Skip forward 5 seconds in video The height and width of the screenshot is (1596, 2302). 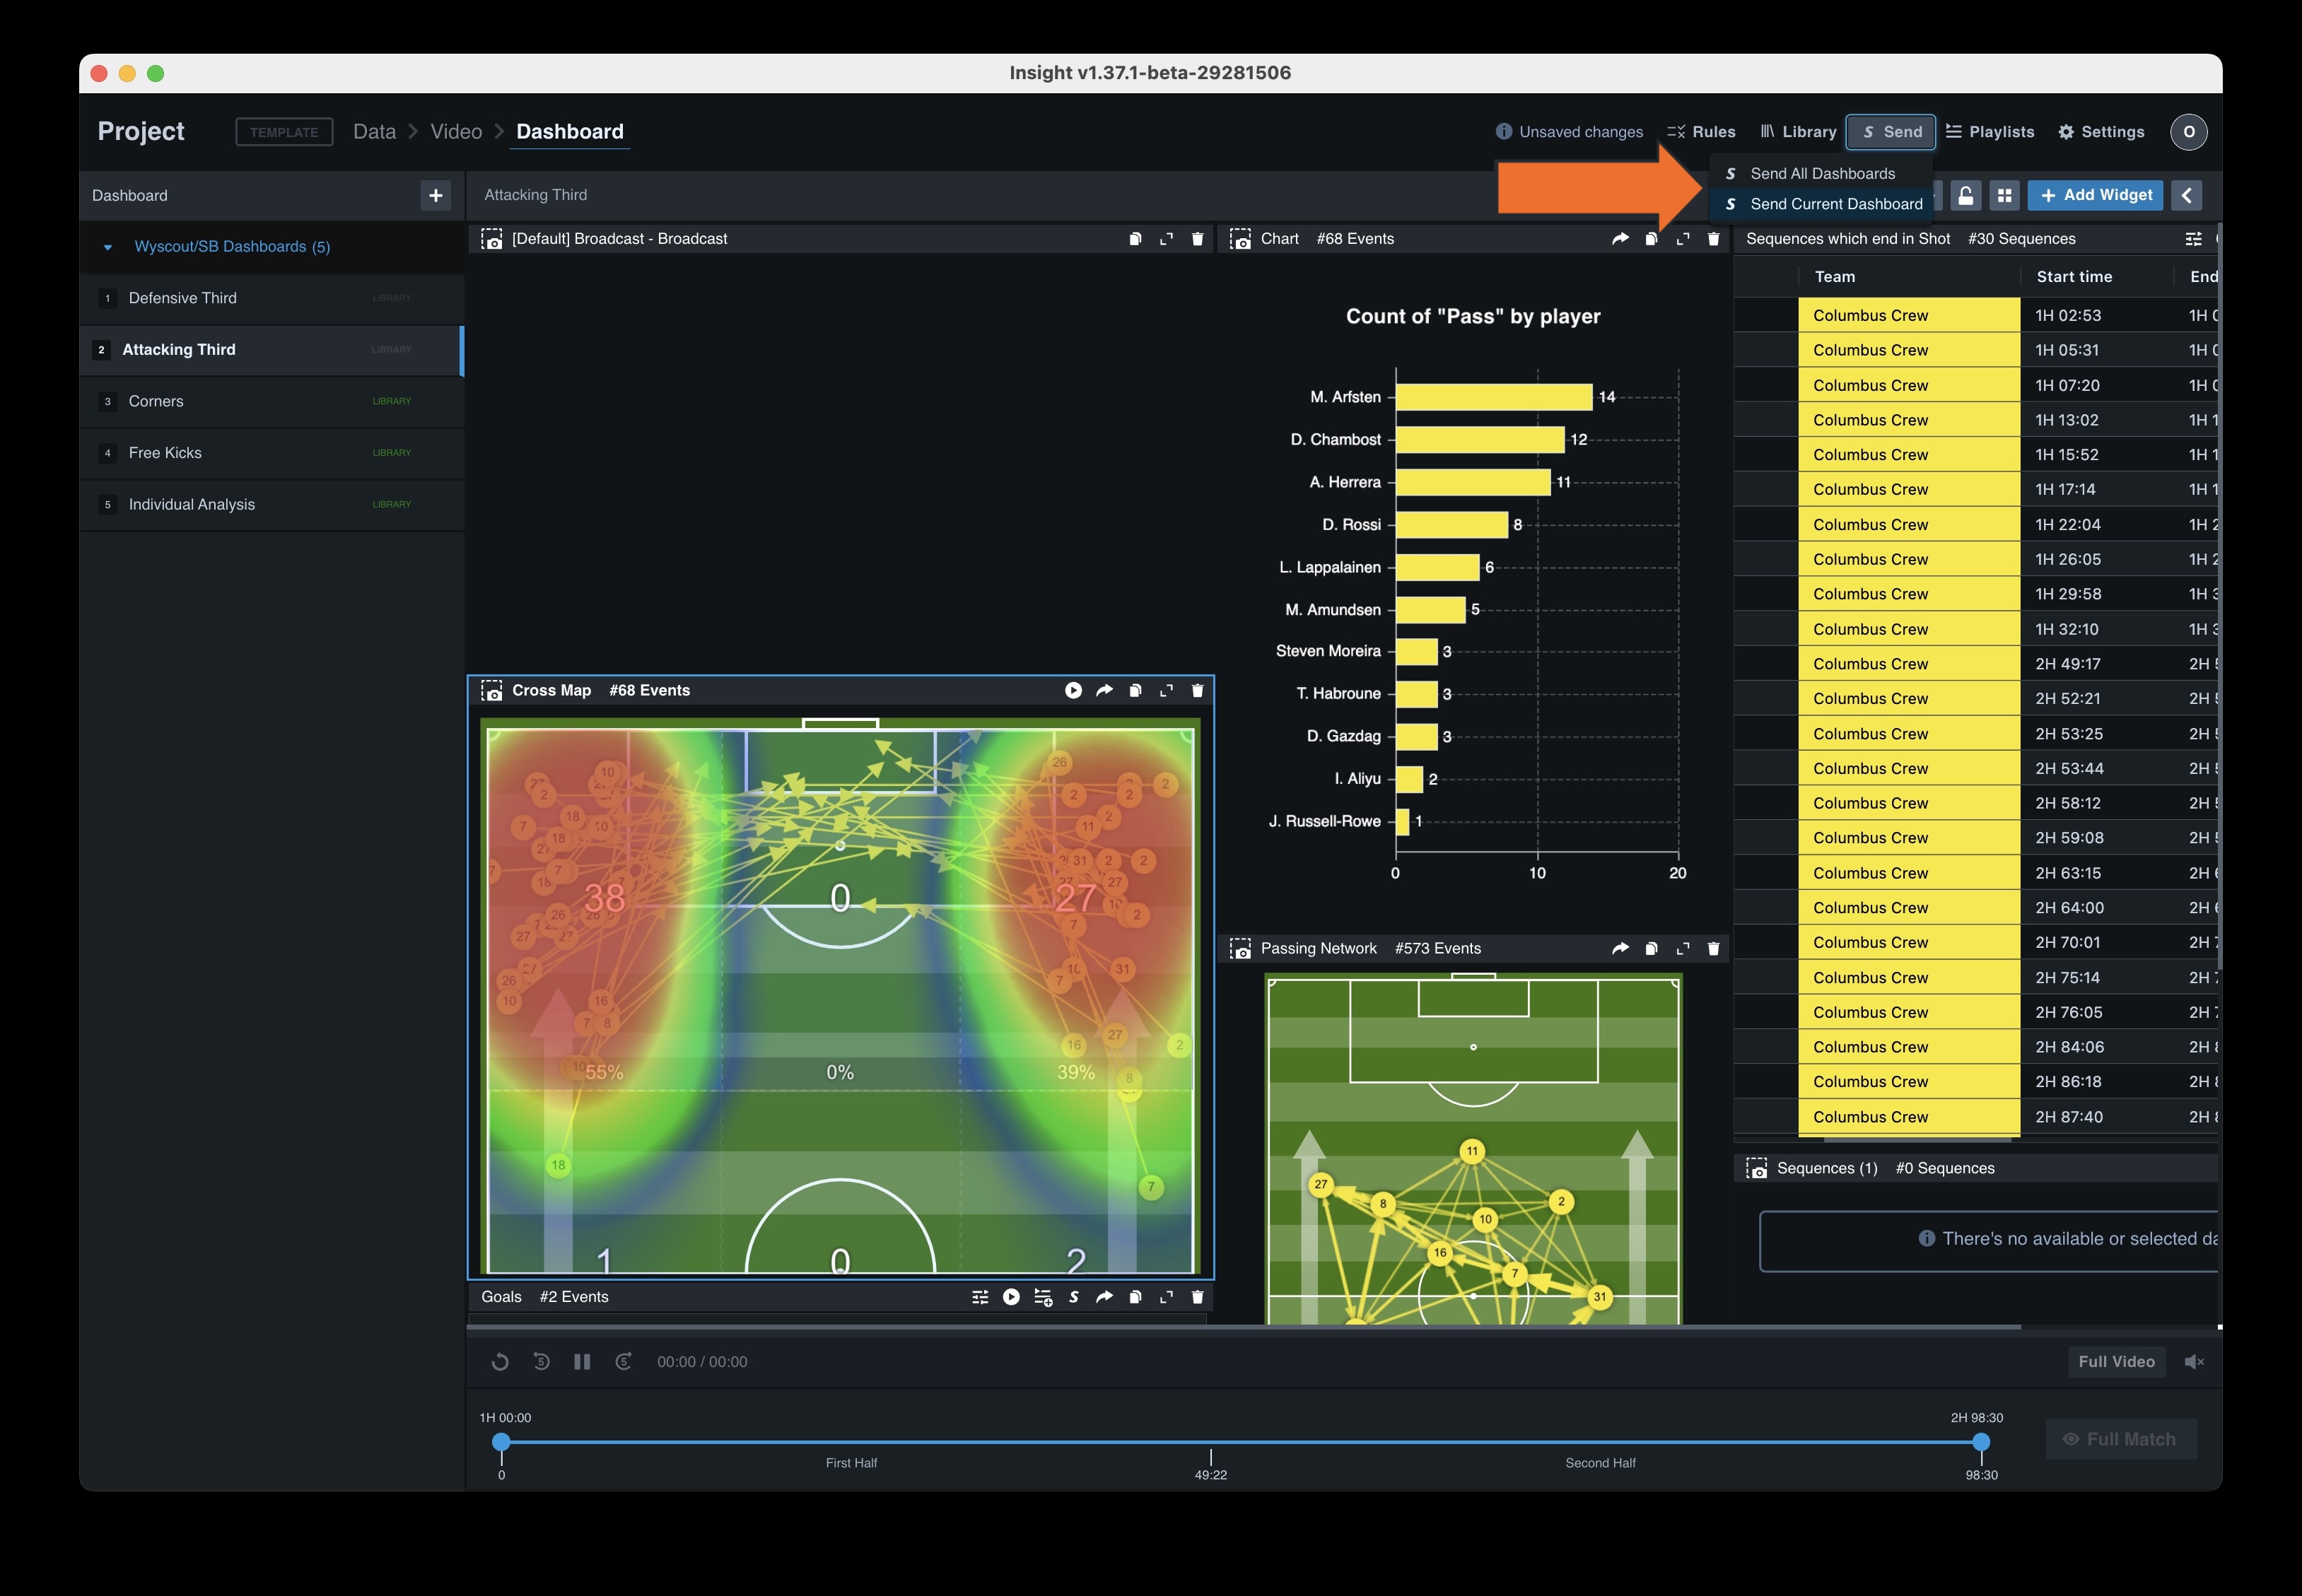tap(623, 1362)
